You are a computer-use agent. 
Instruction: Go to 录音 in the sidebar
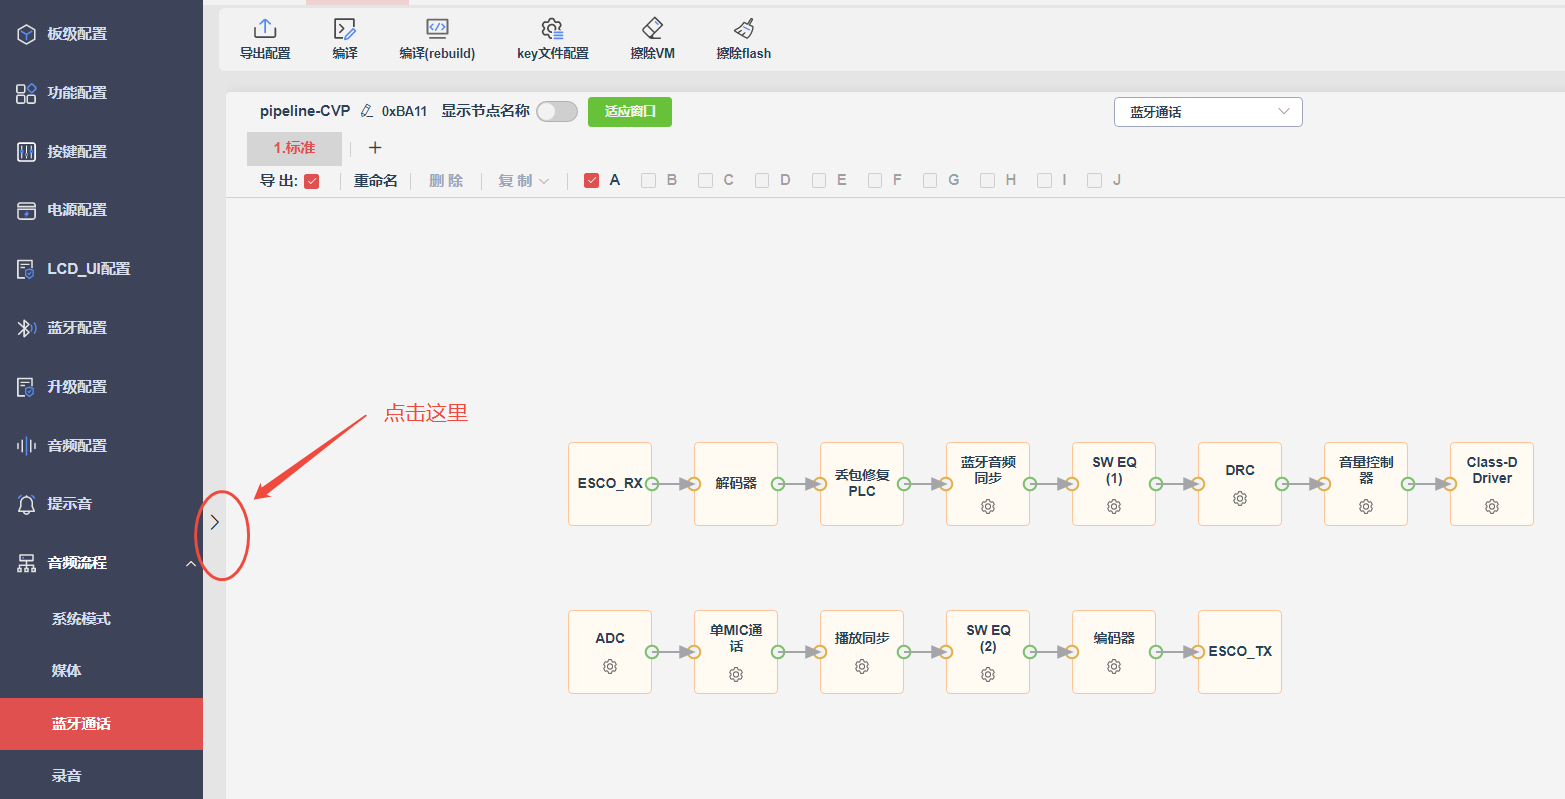click(101, 776)
